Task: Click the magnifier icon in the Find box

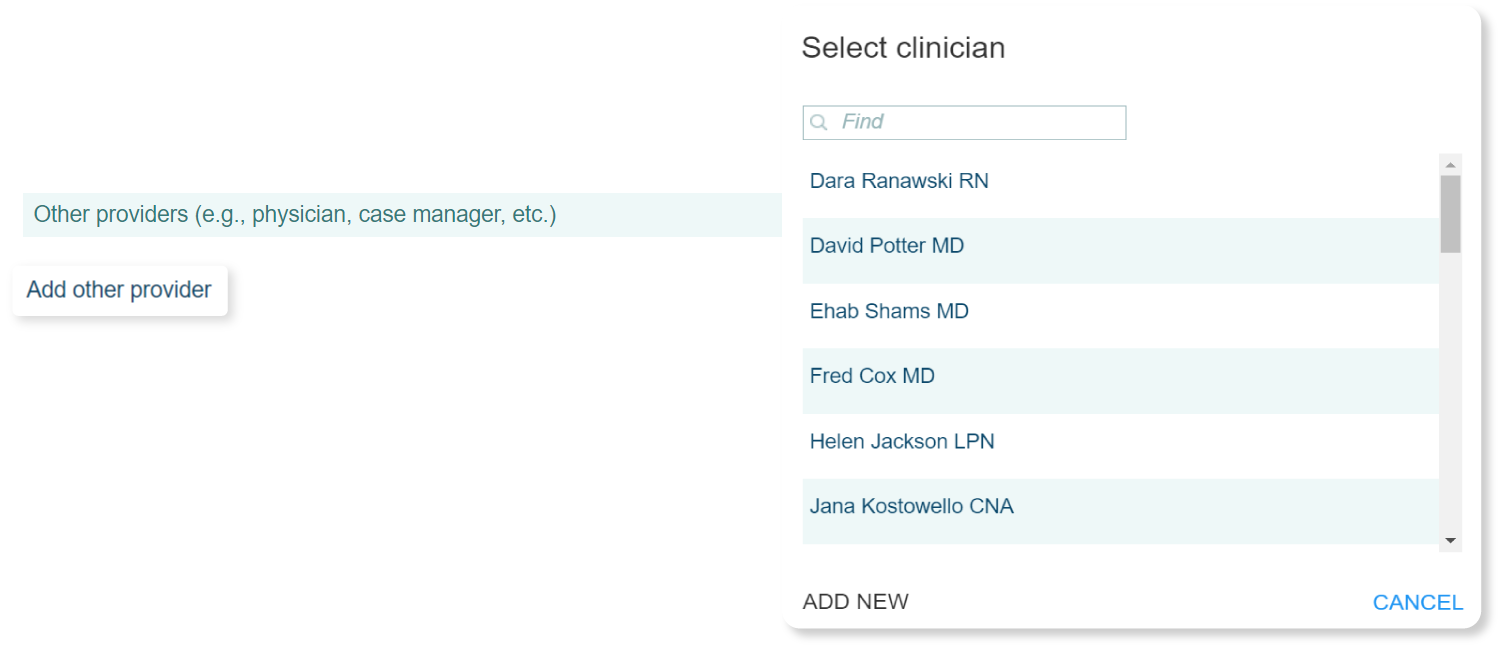Action: coord(819,123)
